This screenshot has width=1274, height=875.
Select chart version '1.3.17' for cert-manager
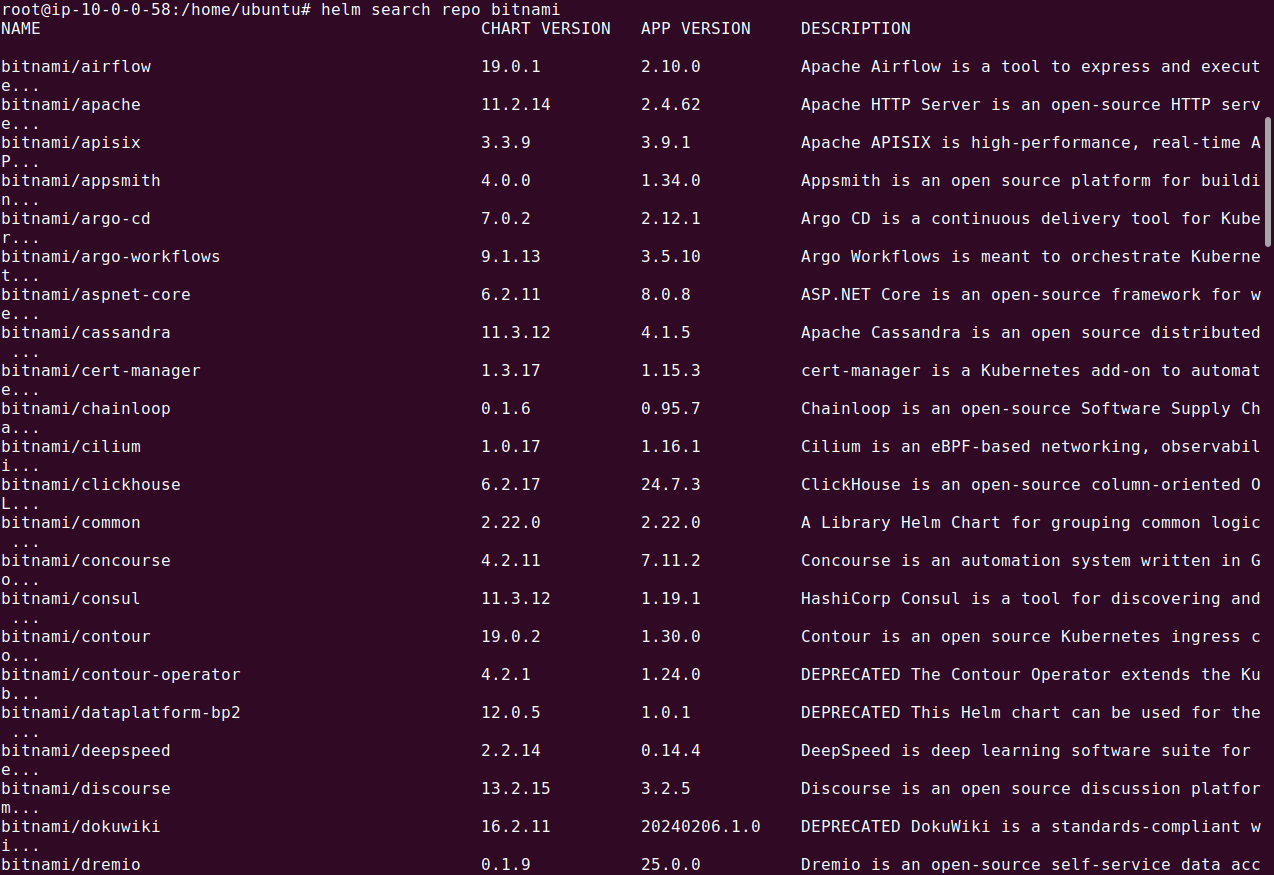coord(511,371)
